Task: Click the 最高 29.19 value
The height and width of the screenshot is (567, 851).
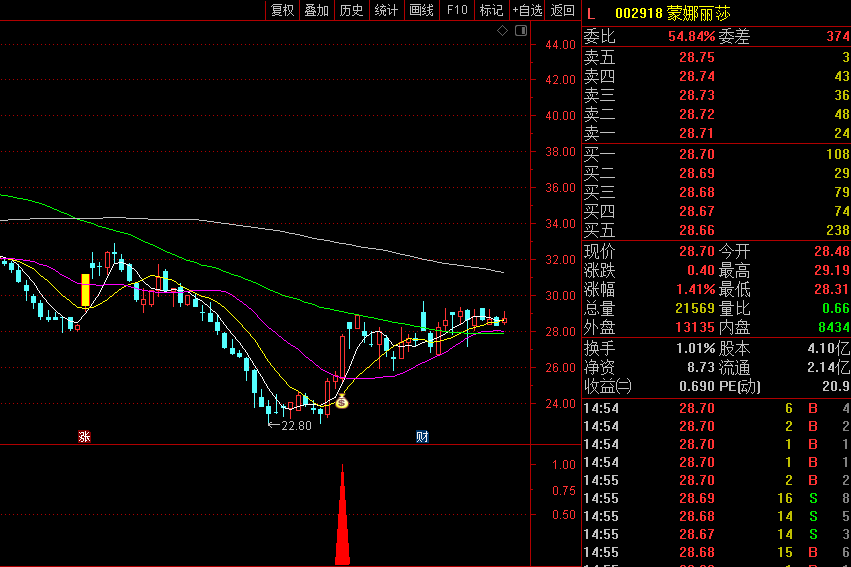Action: coord(832,271)
